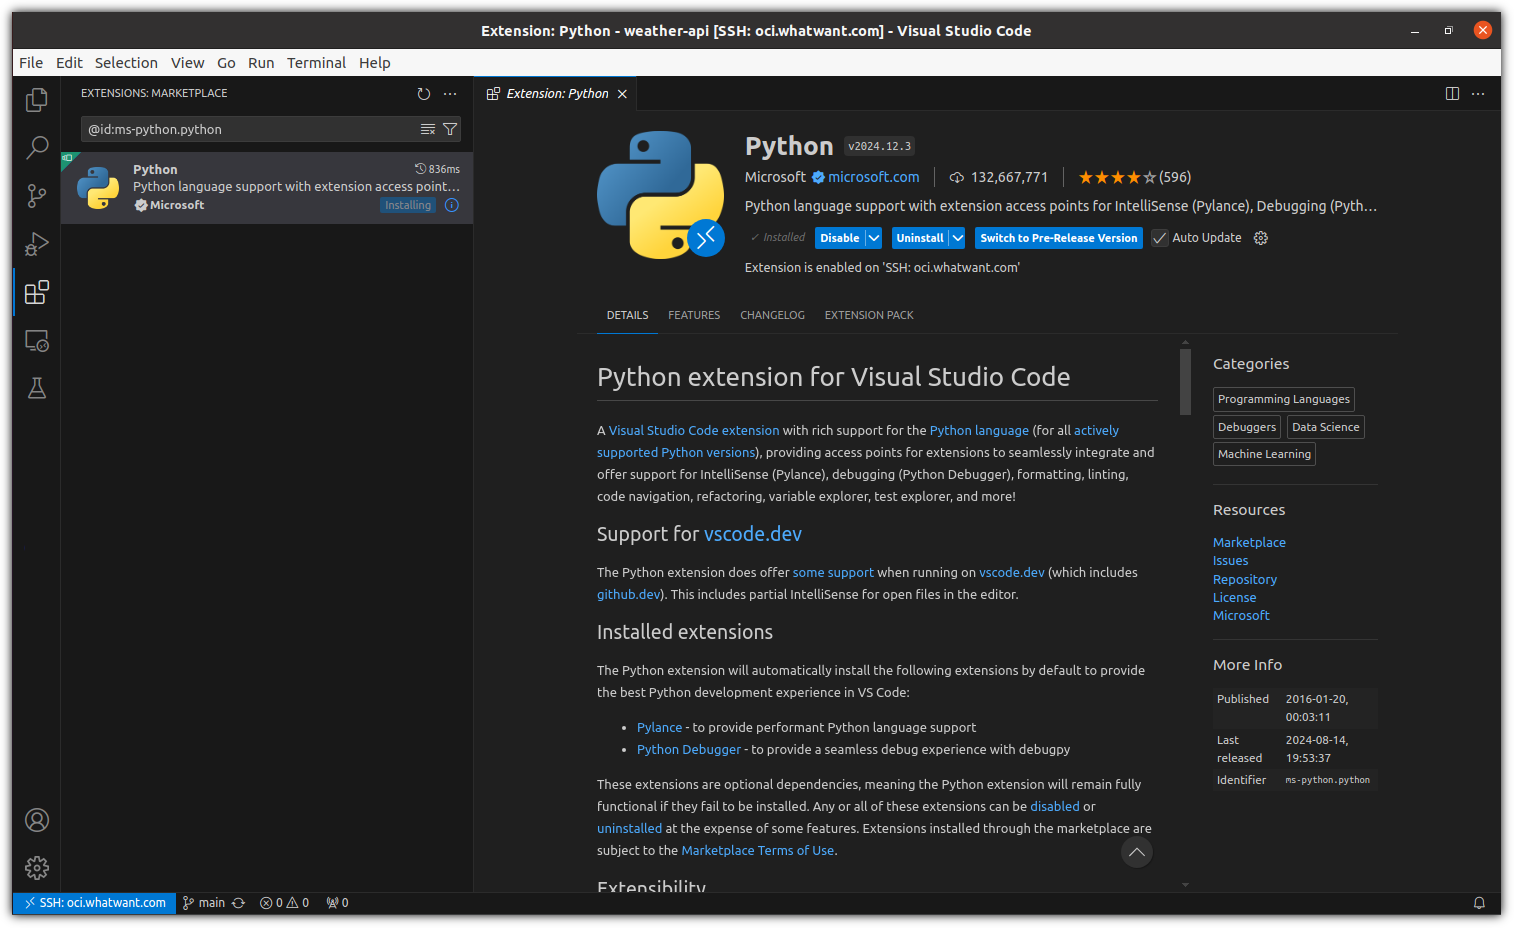The width and height of the screenshot is (1514, 928).
Task: Open the View menu
Action: [187, 63]
